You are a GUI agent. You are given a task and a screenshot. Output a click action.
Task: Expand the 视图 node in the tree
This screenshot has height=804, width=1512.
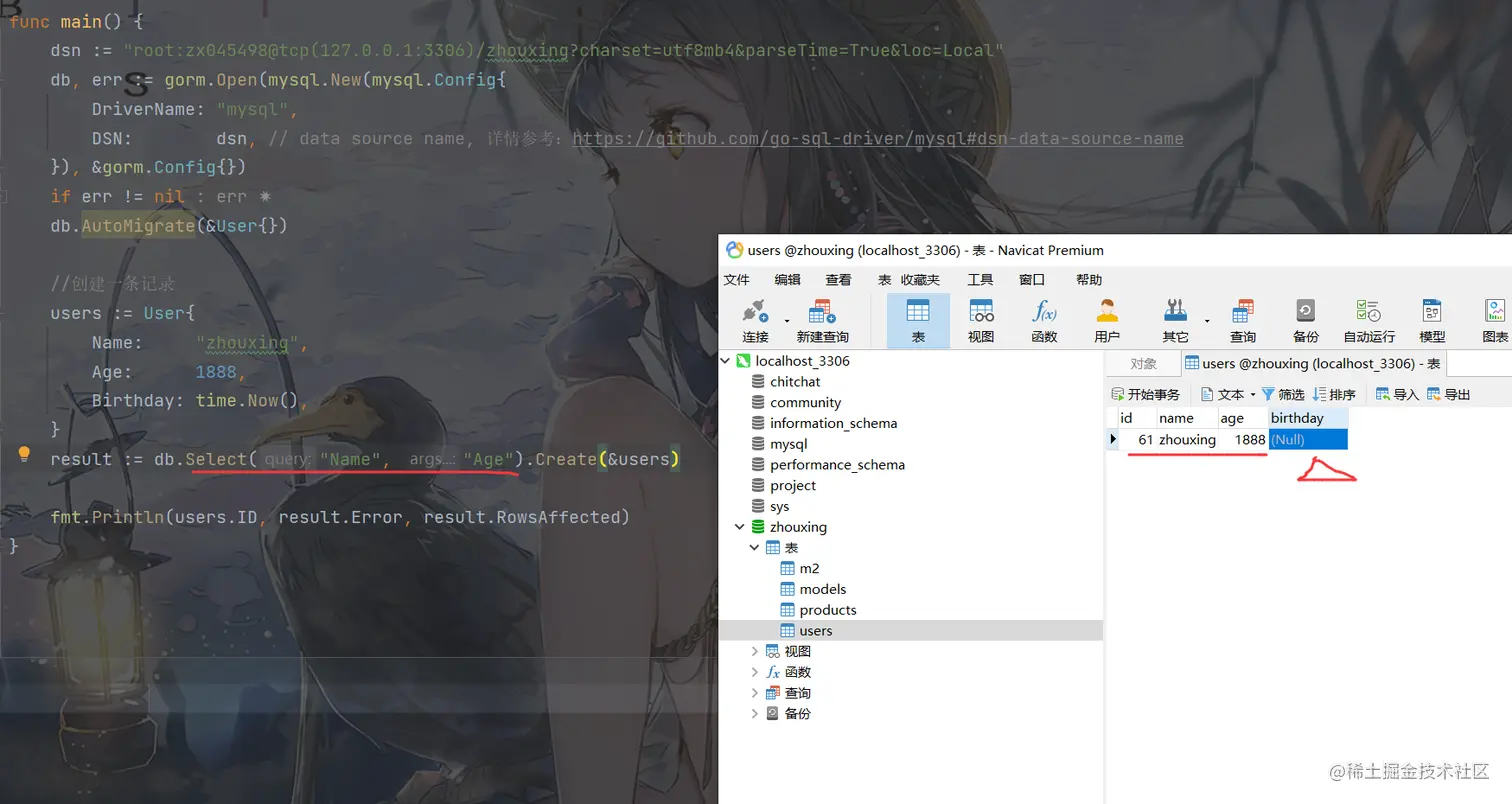[755, 651]
